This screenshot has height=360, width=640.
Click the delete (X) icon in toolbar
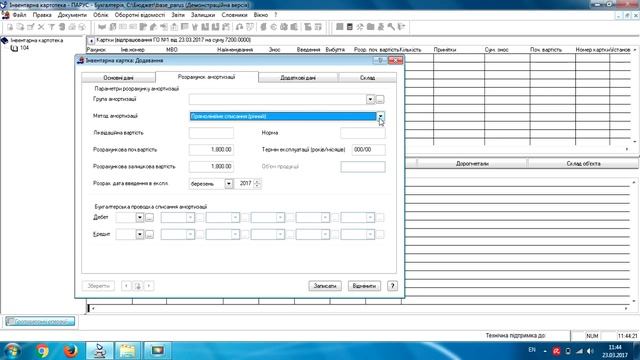pyautogui.click(x=41, y=27)
